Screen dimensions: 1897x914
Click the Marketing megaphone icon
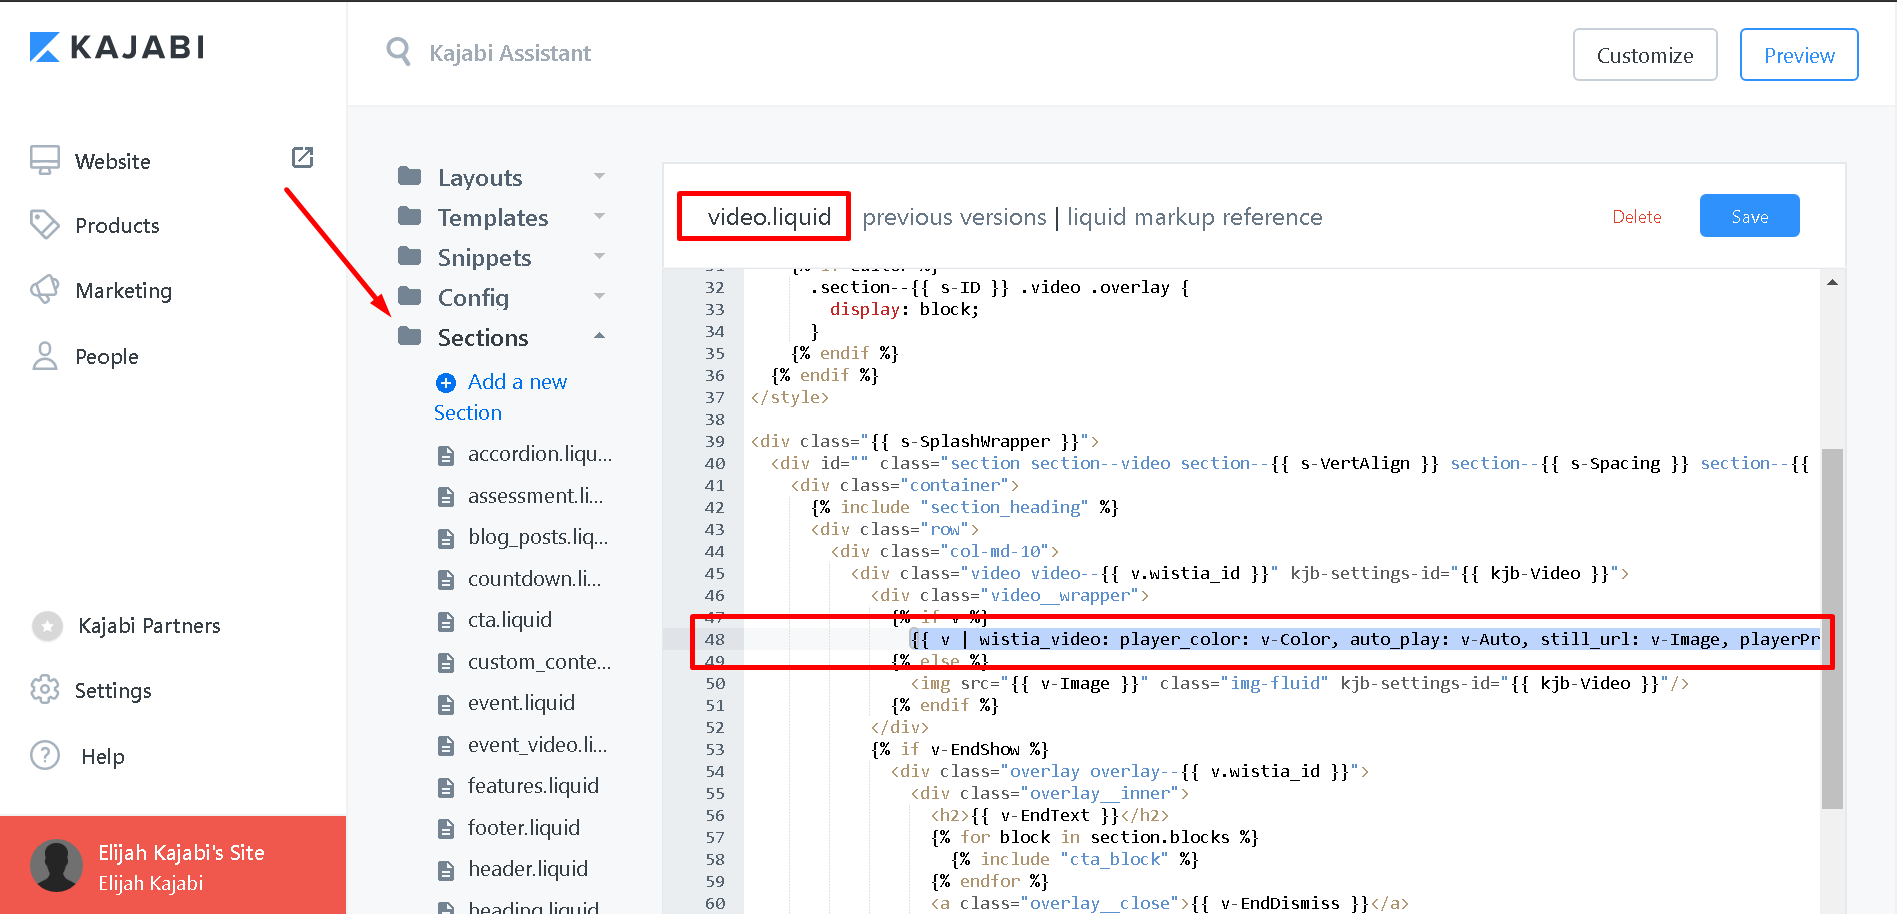point(45,290)
